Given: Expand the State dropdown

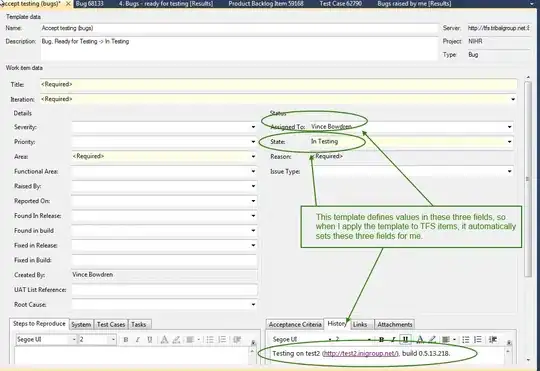Looking at the screenshot, I should (x=509, y=142).
